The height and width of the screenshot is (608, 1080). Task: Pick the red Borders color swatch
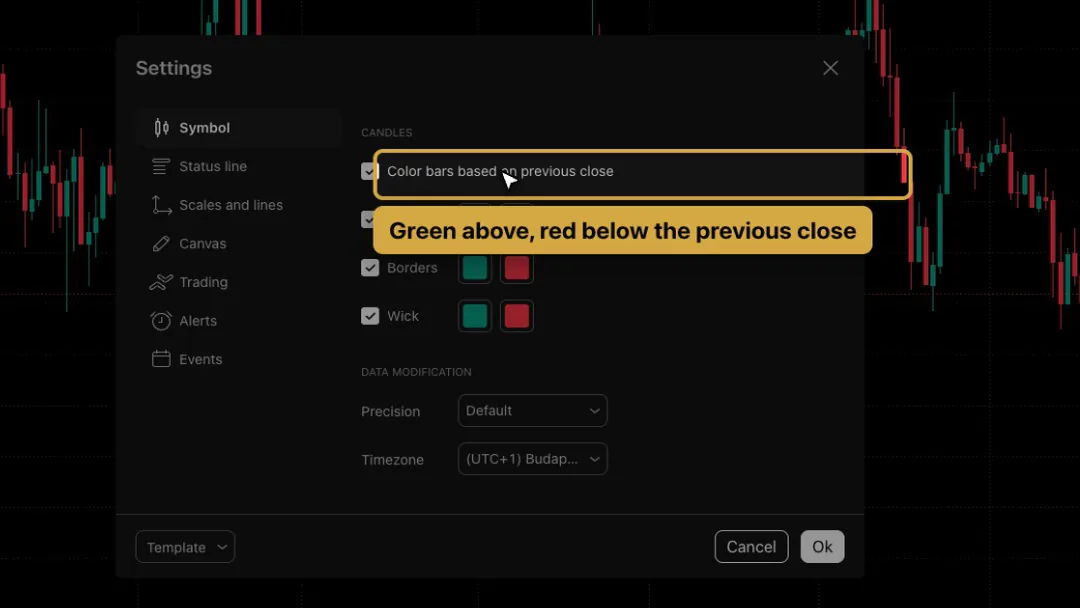tap(517, 267)
